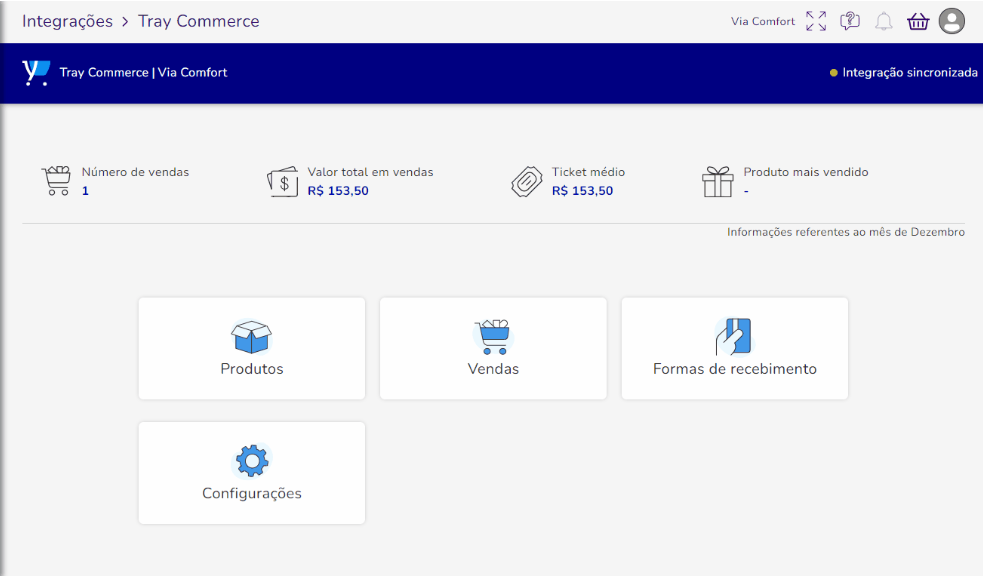Image resolution: width=983 pixels, height=576 pixels.
Task: Click the money bill icon for Valor total
Action: pyautogui.click(x=282, y=182)
